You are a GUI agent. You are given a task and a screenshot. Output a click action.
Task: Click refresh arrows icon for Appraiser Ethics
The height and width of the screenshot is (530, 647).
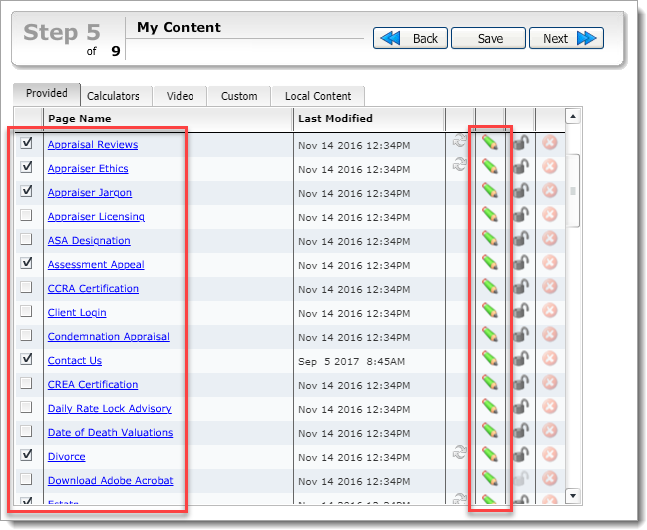click(x=459, y=164)
